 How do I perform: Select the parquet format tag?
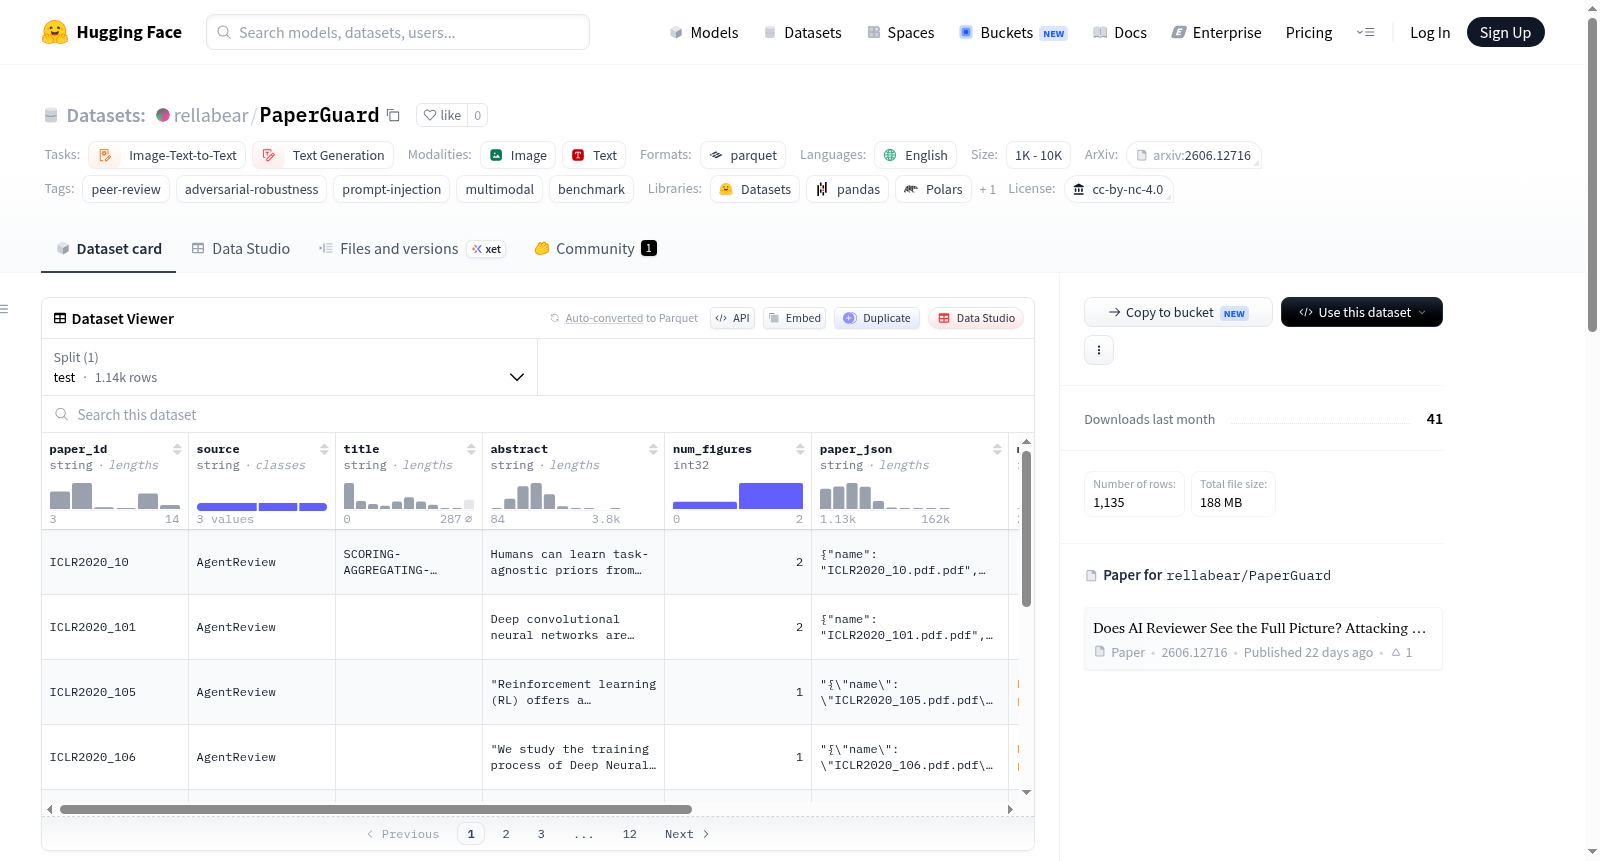743,156
